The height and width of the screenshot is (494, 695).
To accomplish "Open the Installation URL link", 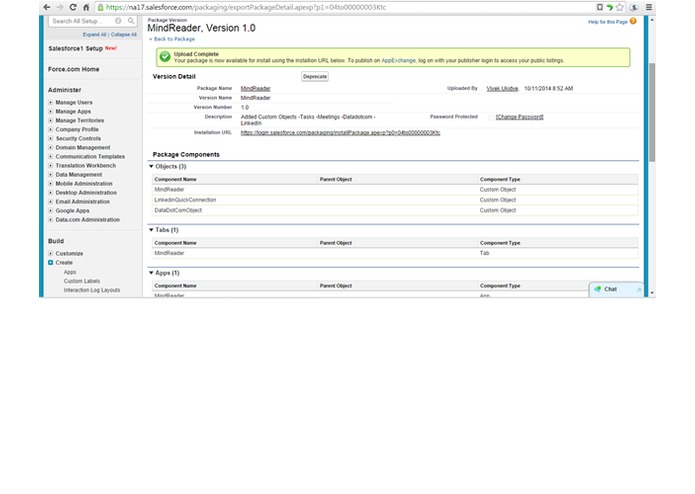I will [340, 133].
